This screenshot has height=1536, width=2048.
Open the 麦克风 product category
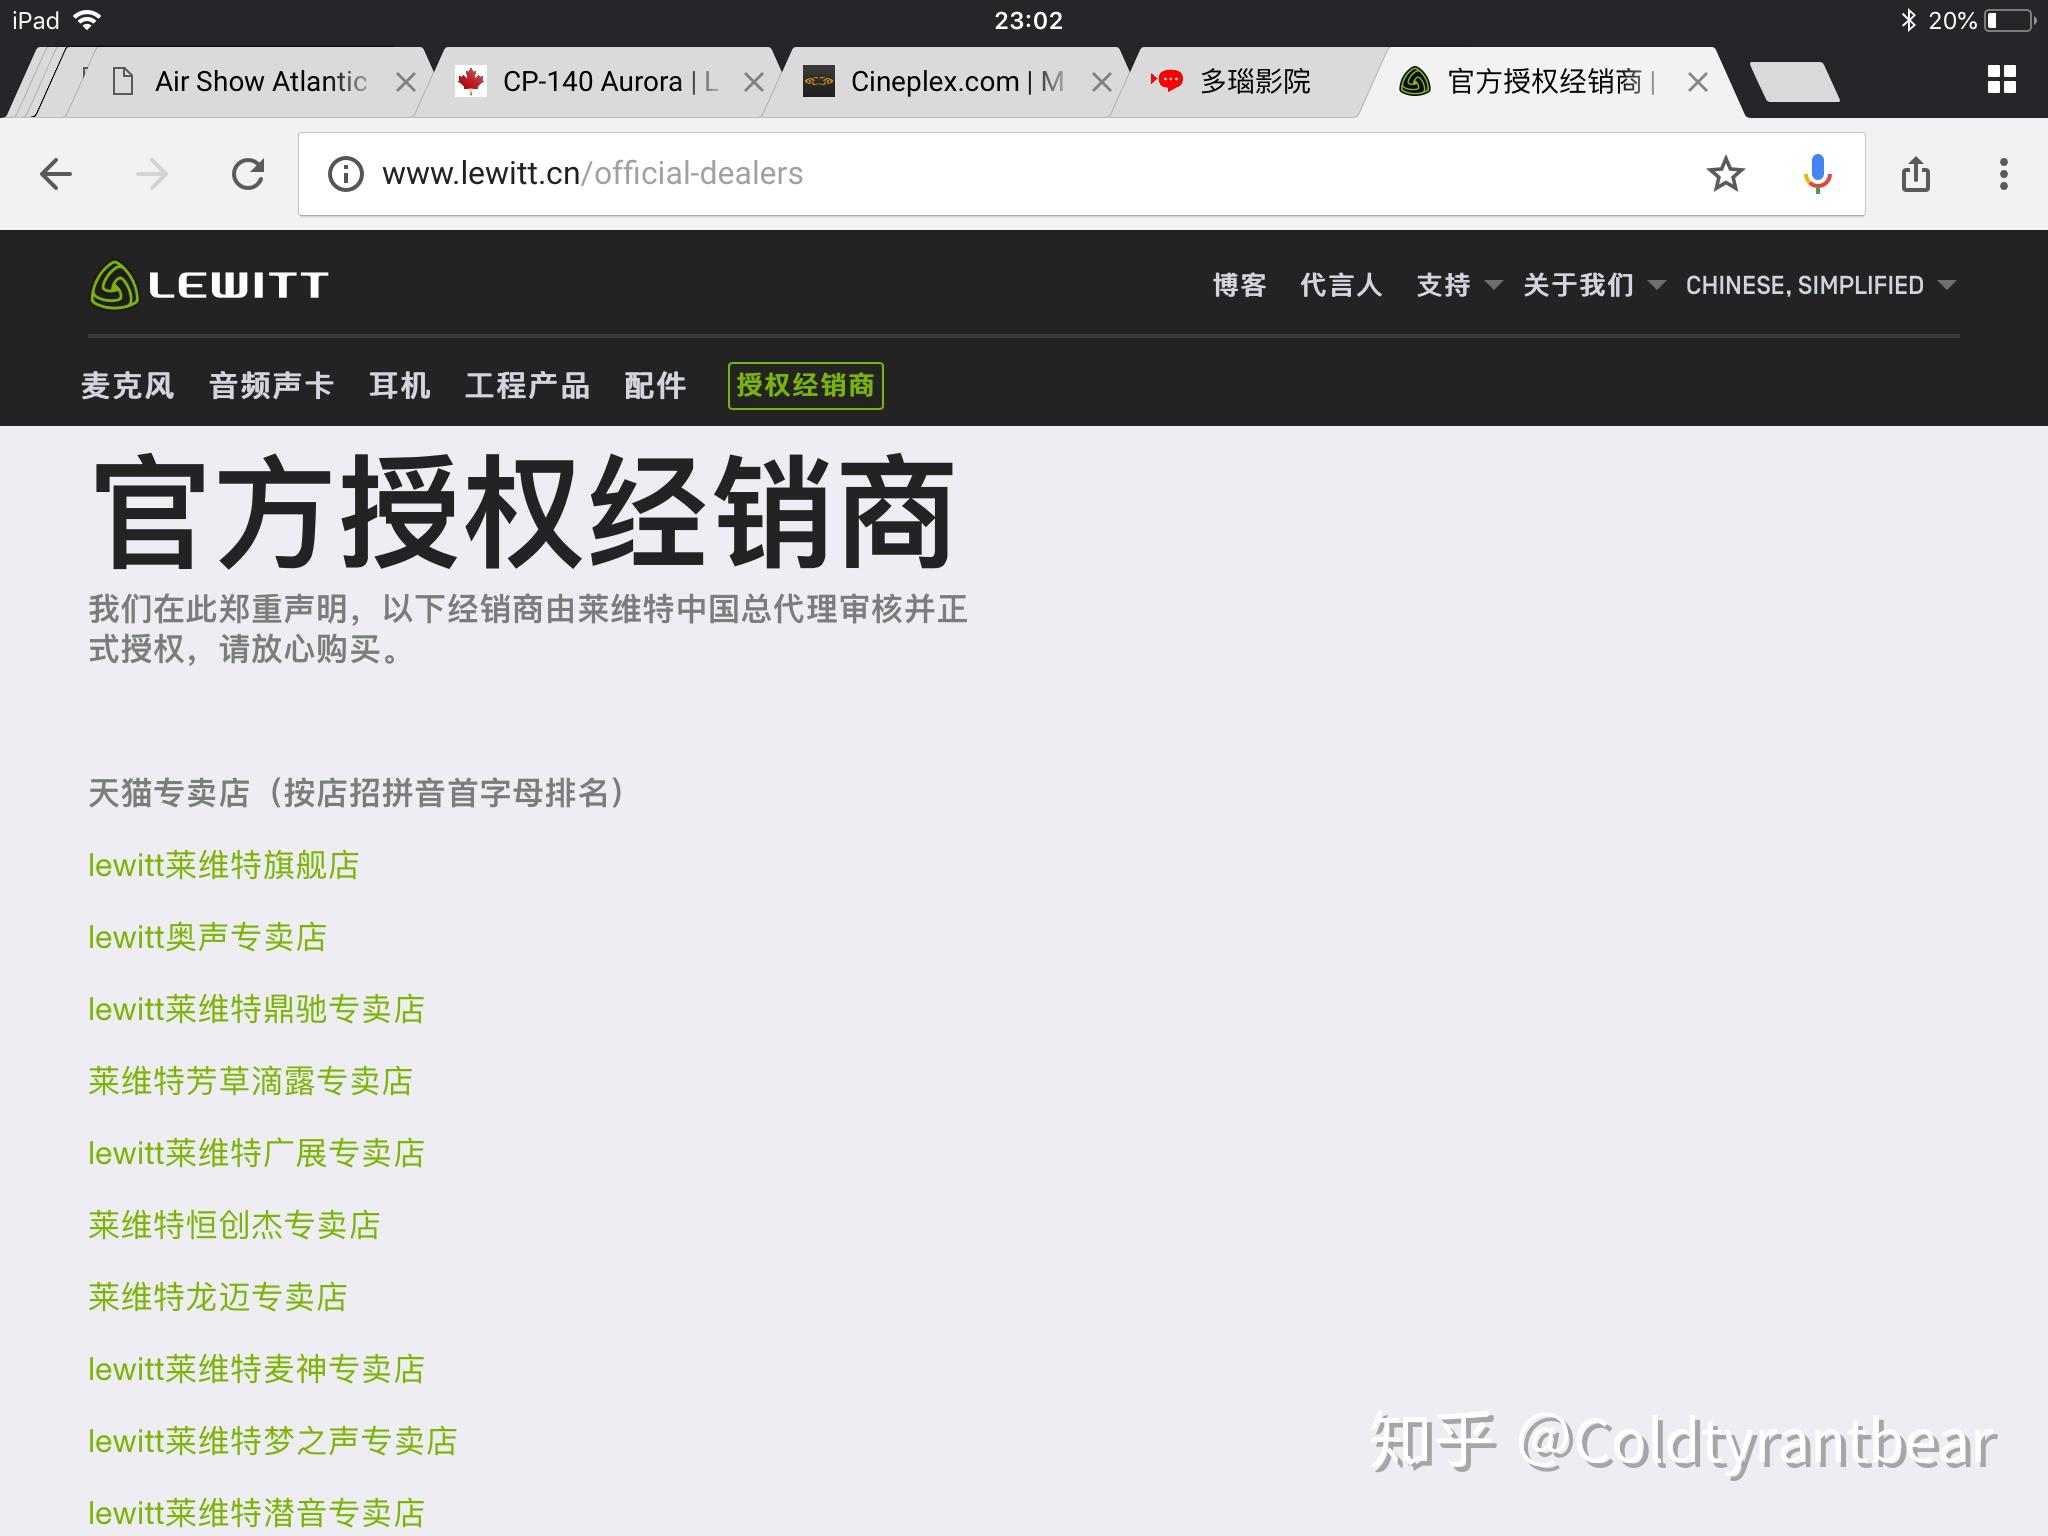[128, 385]
